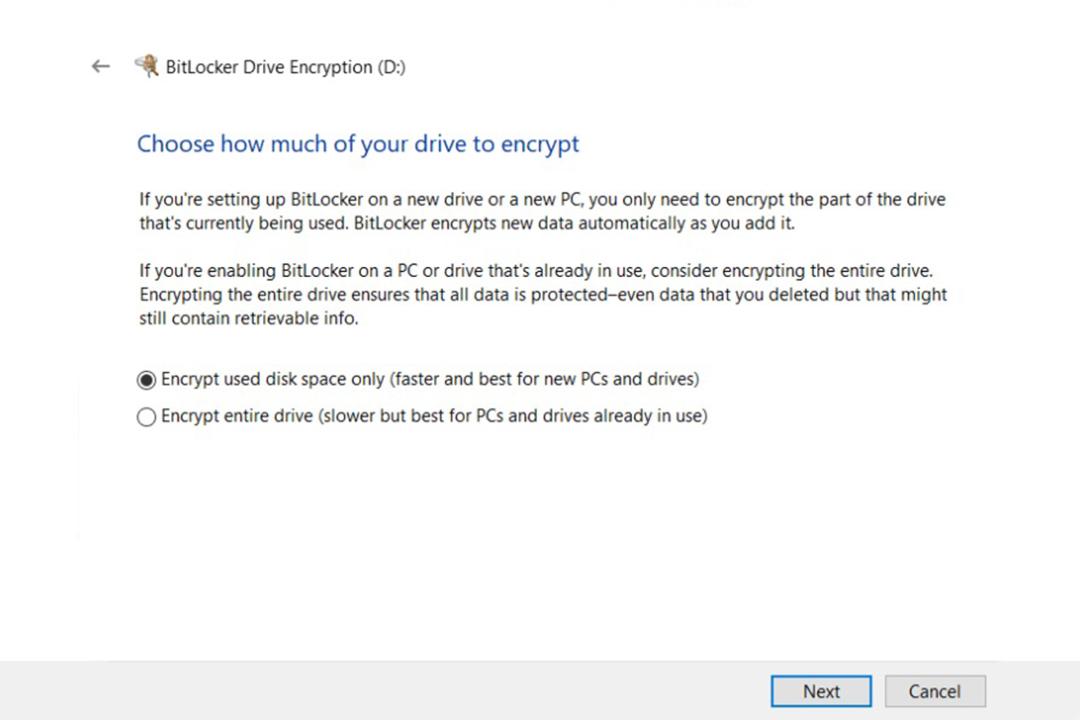Click the gray footer bar beside Next
The width and height of the screenshot is (1080, 720).
coord(386,691)
